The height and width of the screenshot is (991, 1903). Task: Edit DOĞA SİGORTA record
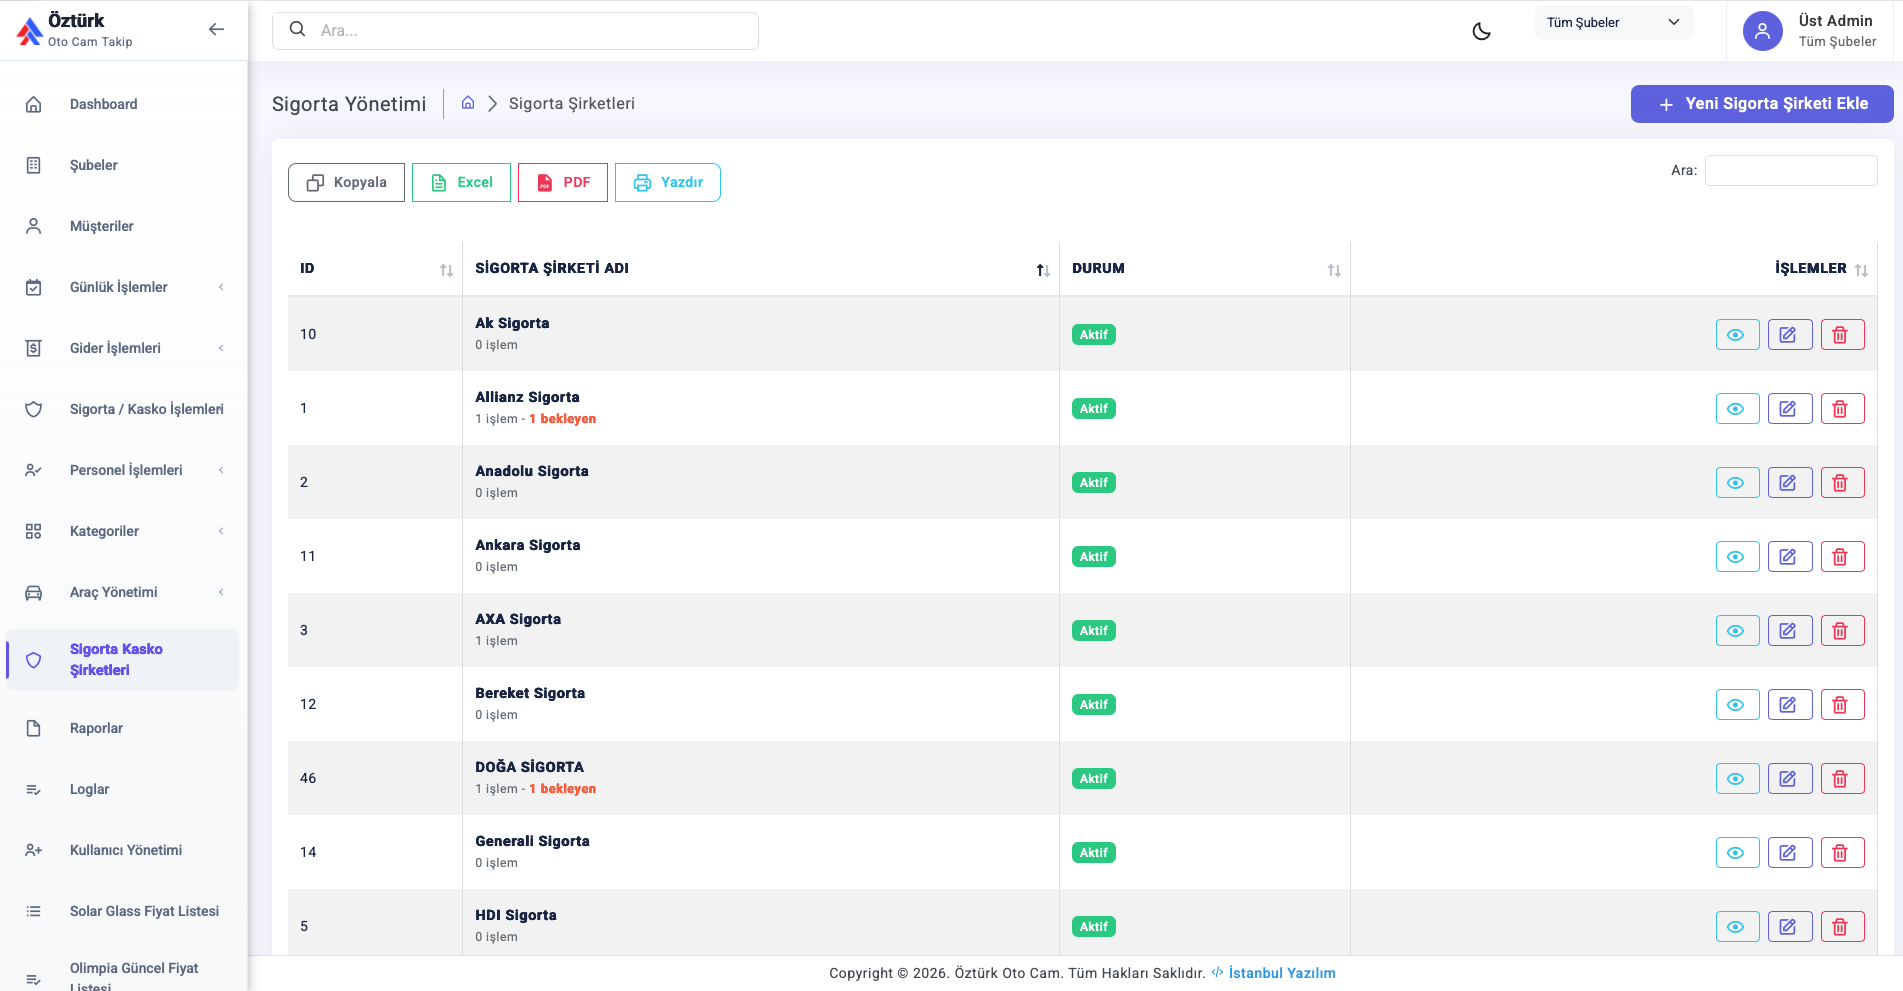pos(1790,779)
